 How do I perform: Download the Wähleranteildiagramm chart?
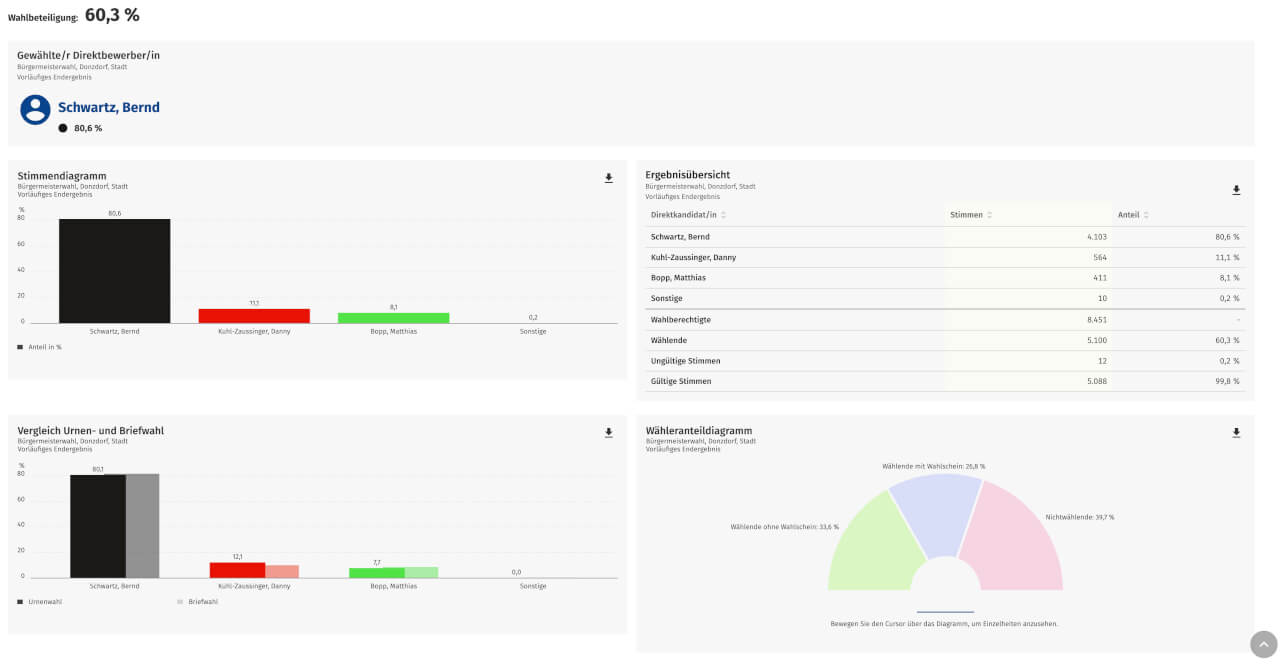(x=1236, y=433)
